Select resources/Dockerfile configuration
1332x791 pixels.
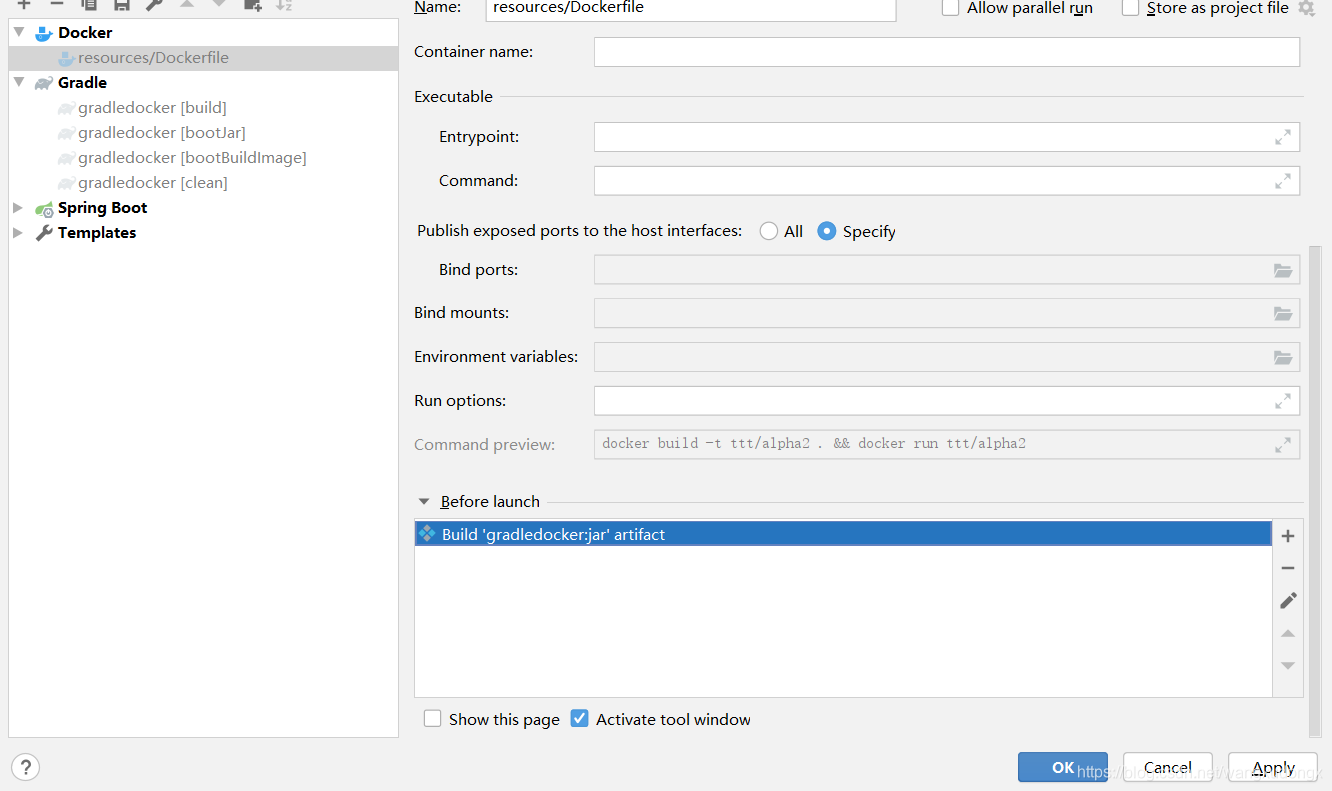pyautogui.click(x=203, y=58)
